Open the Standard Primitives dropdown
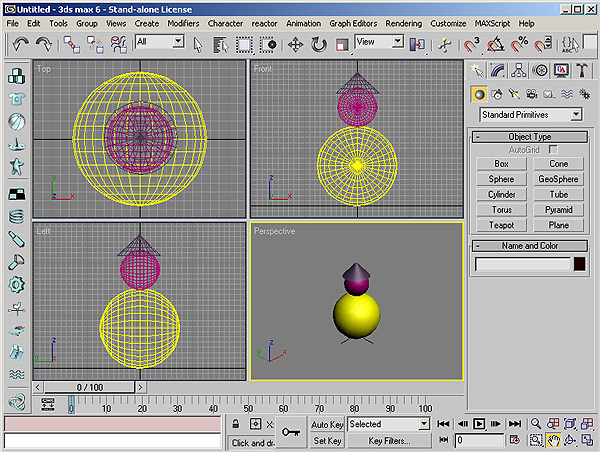 (x=577, y=115)
